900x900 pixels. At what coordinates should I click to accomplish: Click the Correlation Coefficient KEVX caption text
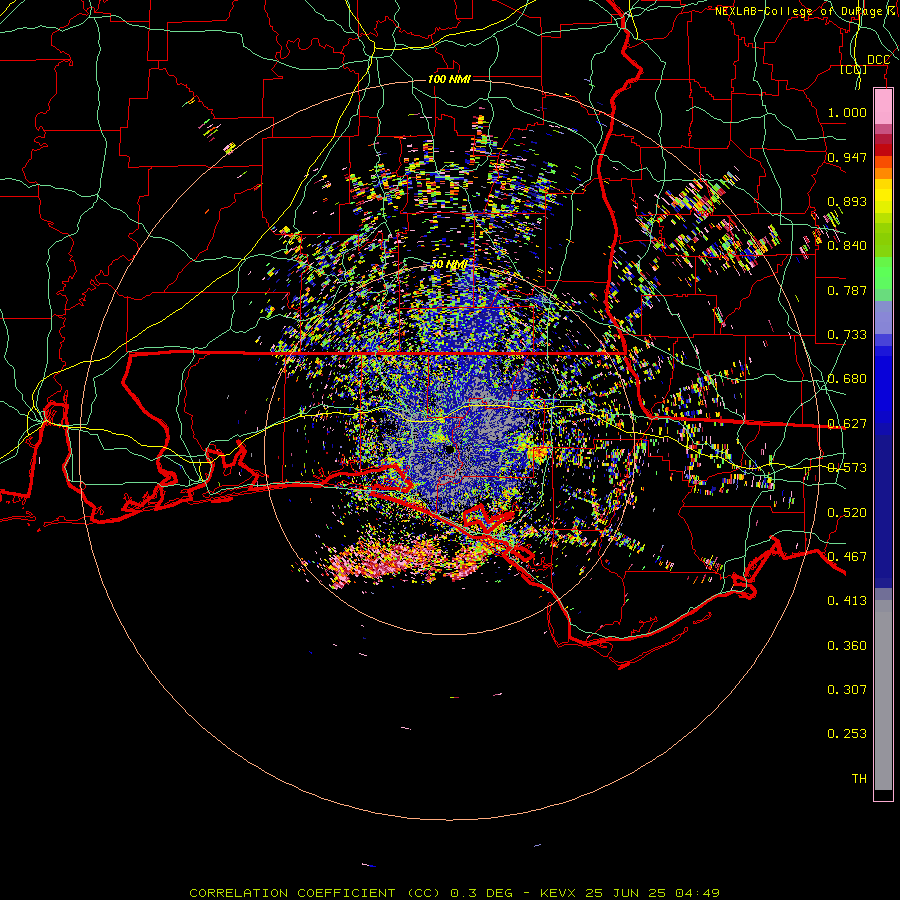tap(454, 893)
